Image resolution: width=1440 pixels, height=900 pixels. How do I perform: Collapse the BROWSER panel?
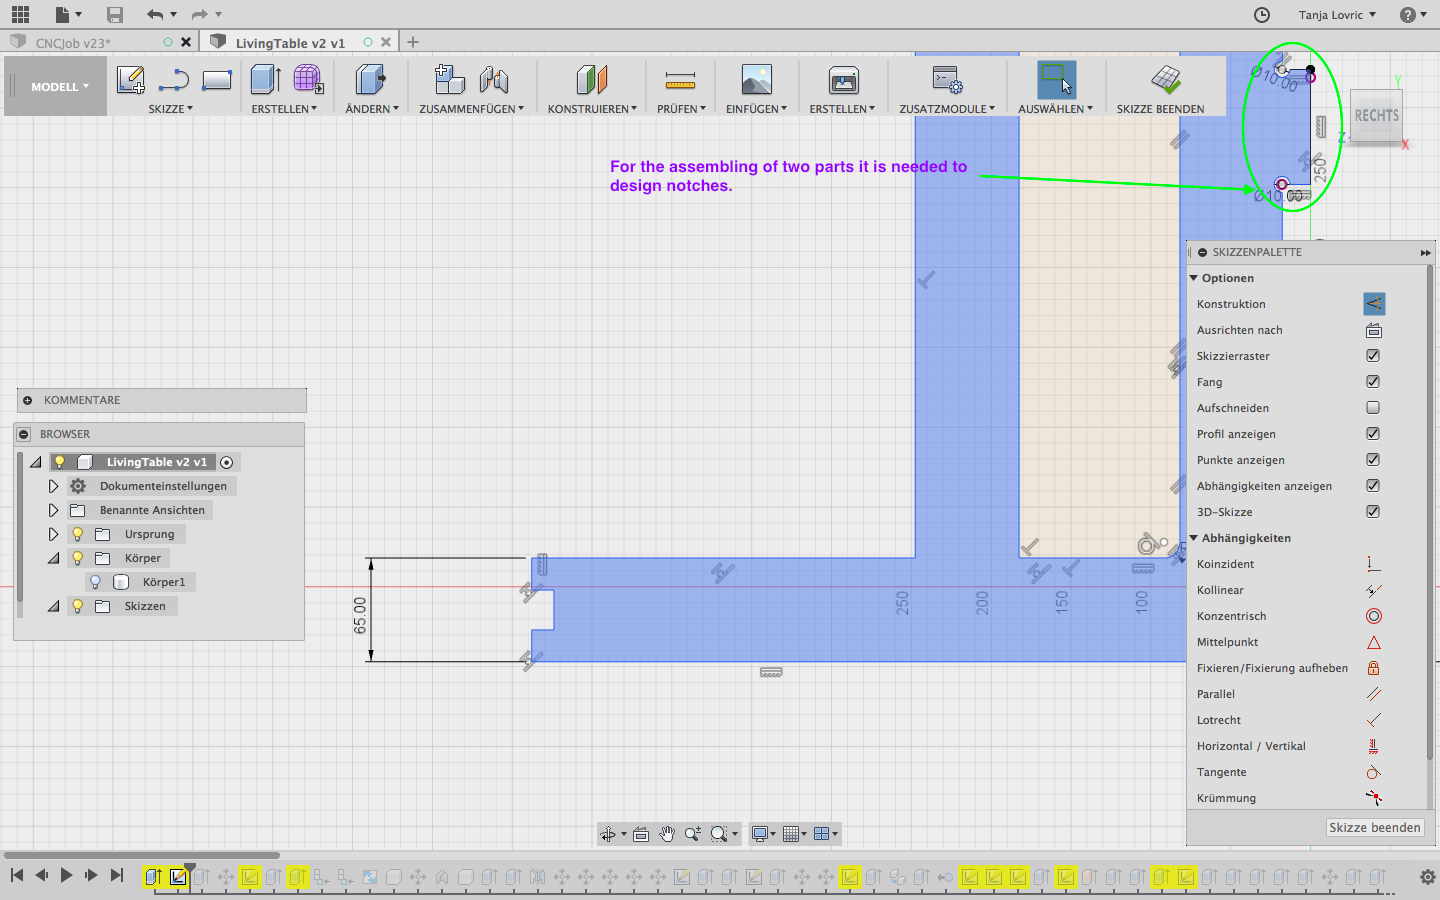[24, 434]
